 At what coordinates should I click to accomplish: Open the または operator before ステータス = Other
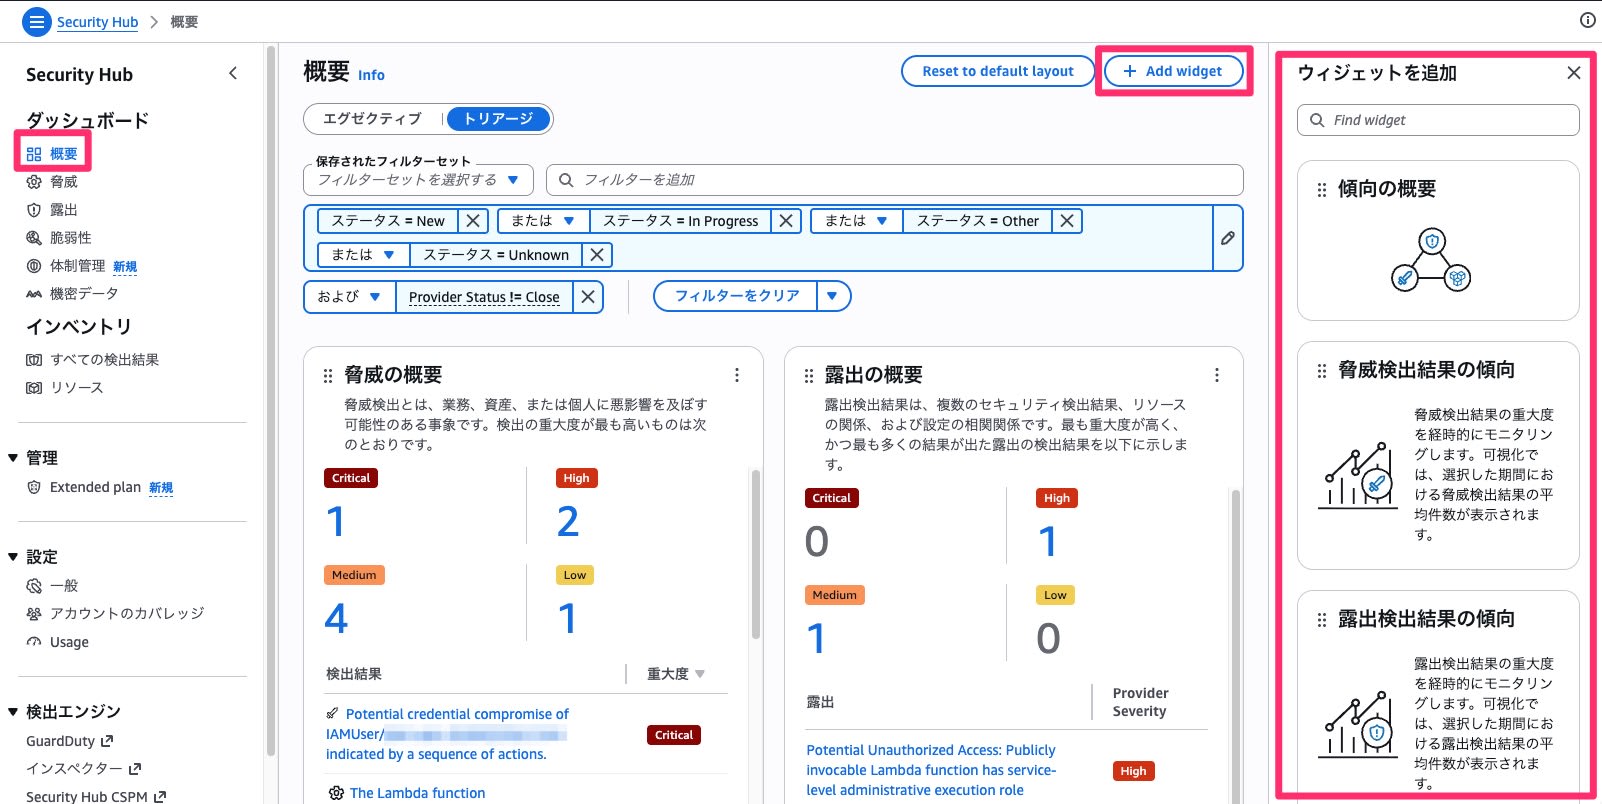click(856, 221)
